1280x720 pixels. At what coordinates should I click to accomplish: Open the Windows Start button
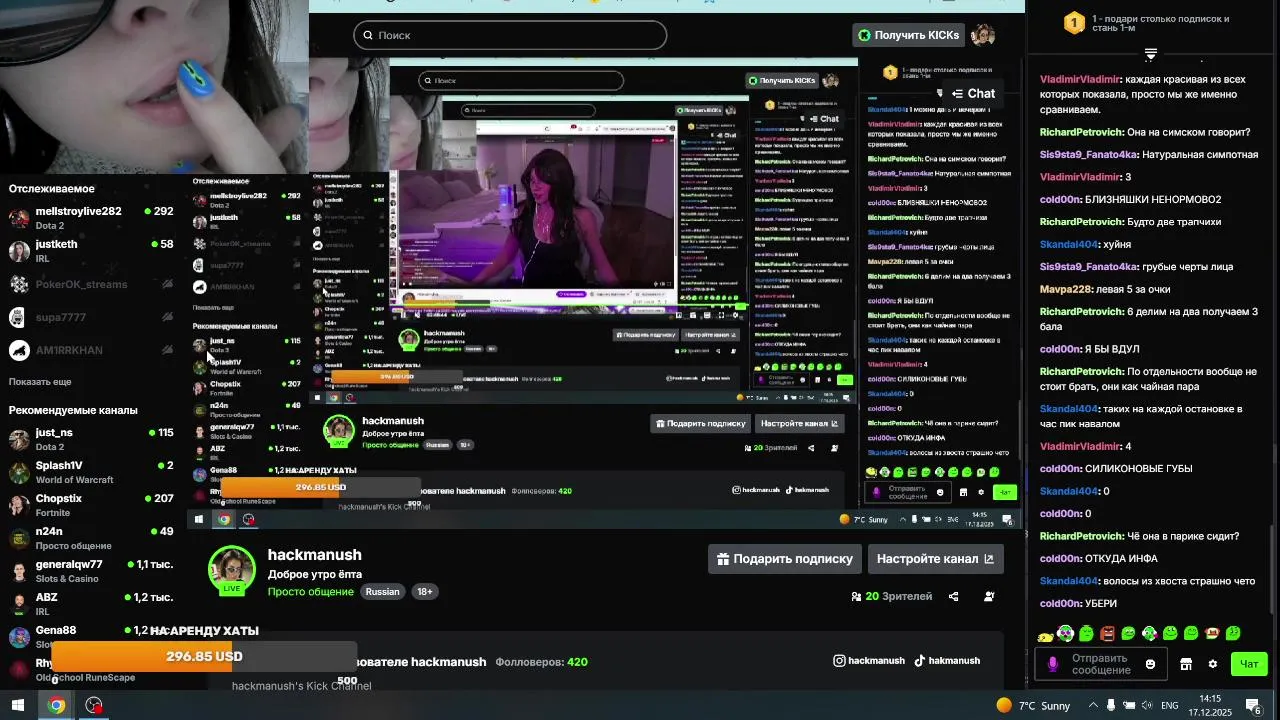pos(17,705)
